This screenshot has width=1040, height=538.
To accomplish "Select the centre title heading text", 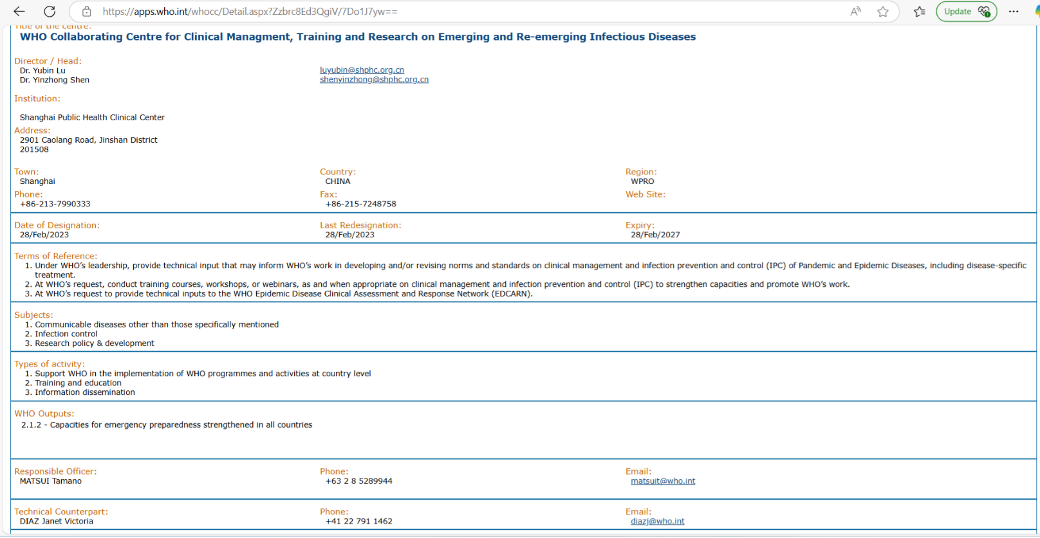I will 358,37.
